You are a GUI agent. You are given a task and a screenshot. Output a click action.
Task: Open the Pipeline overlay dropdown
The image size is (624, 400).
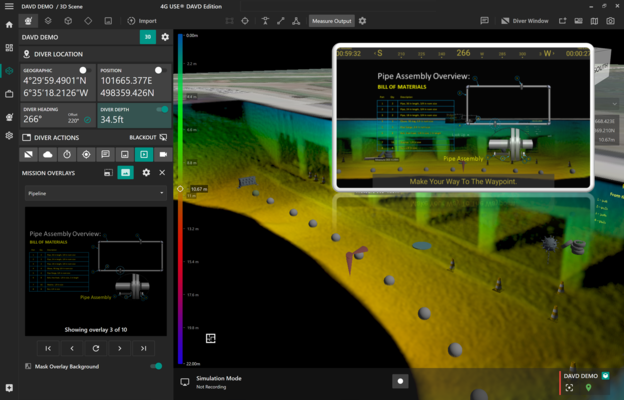(x=96, y=193)
